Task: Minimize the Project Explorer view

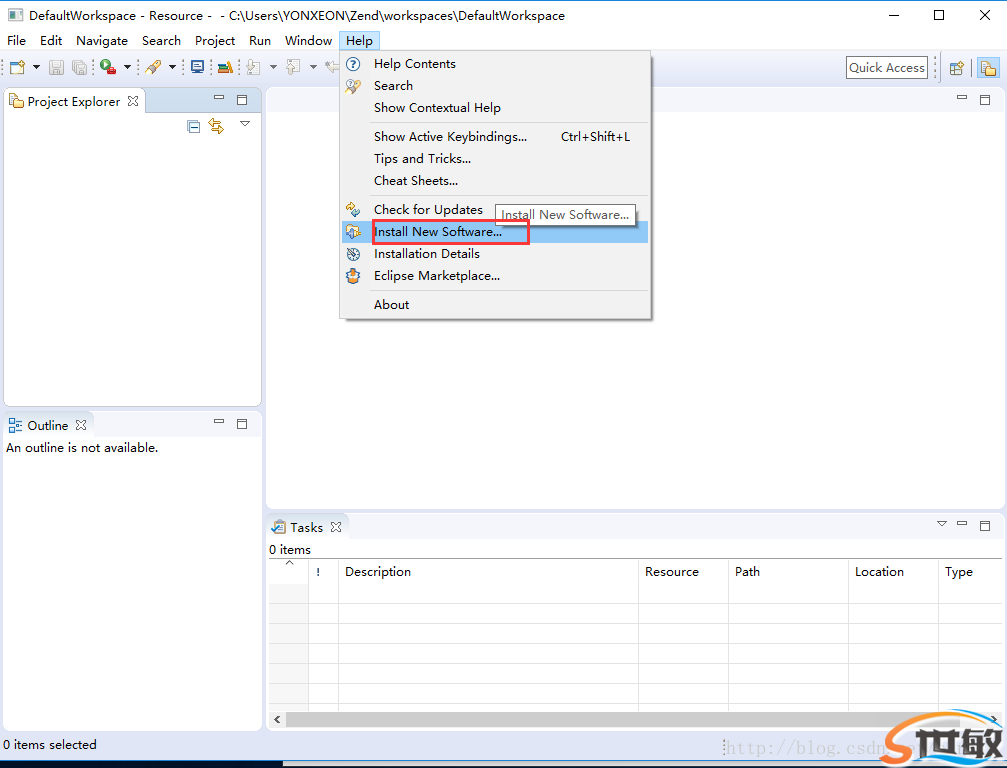Action: (x=219, y=98)
